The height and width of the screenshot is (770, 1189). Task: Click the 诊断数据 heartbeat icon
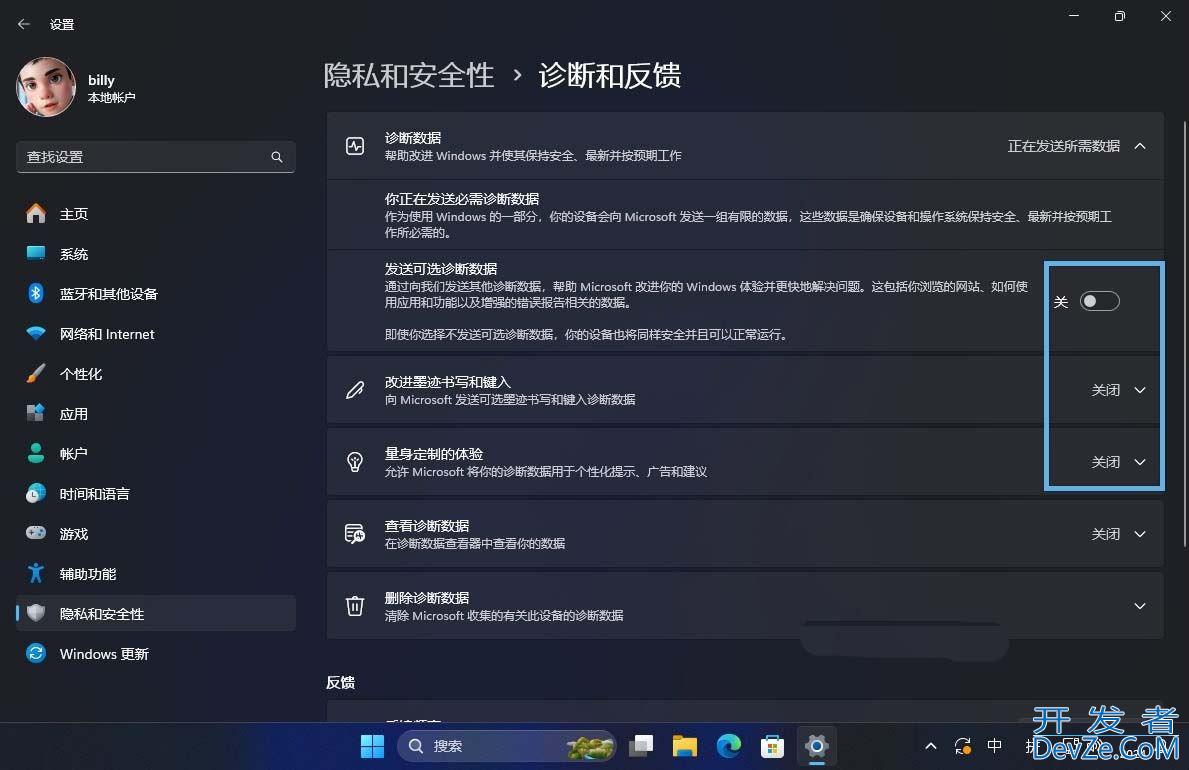(x=355, y=146)
